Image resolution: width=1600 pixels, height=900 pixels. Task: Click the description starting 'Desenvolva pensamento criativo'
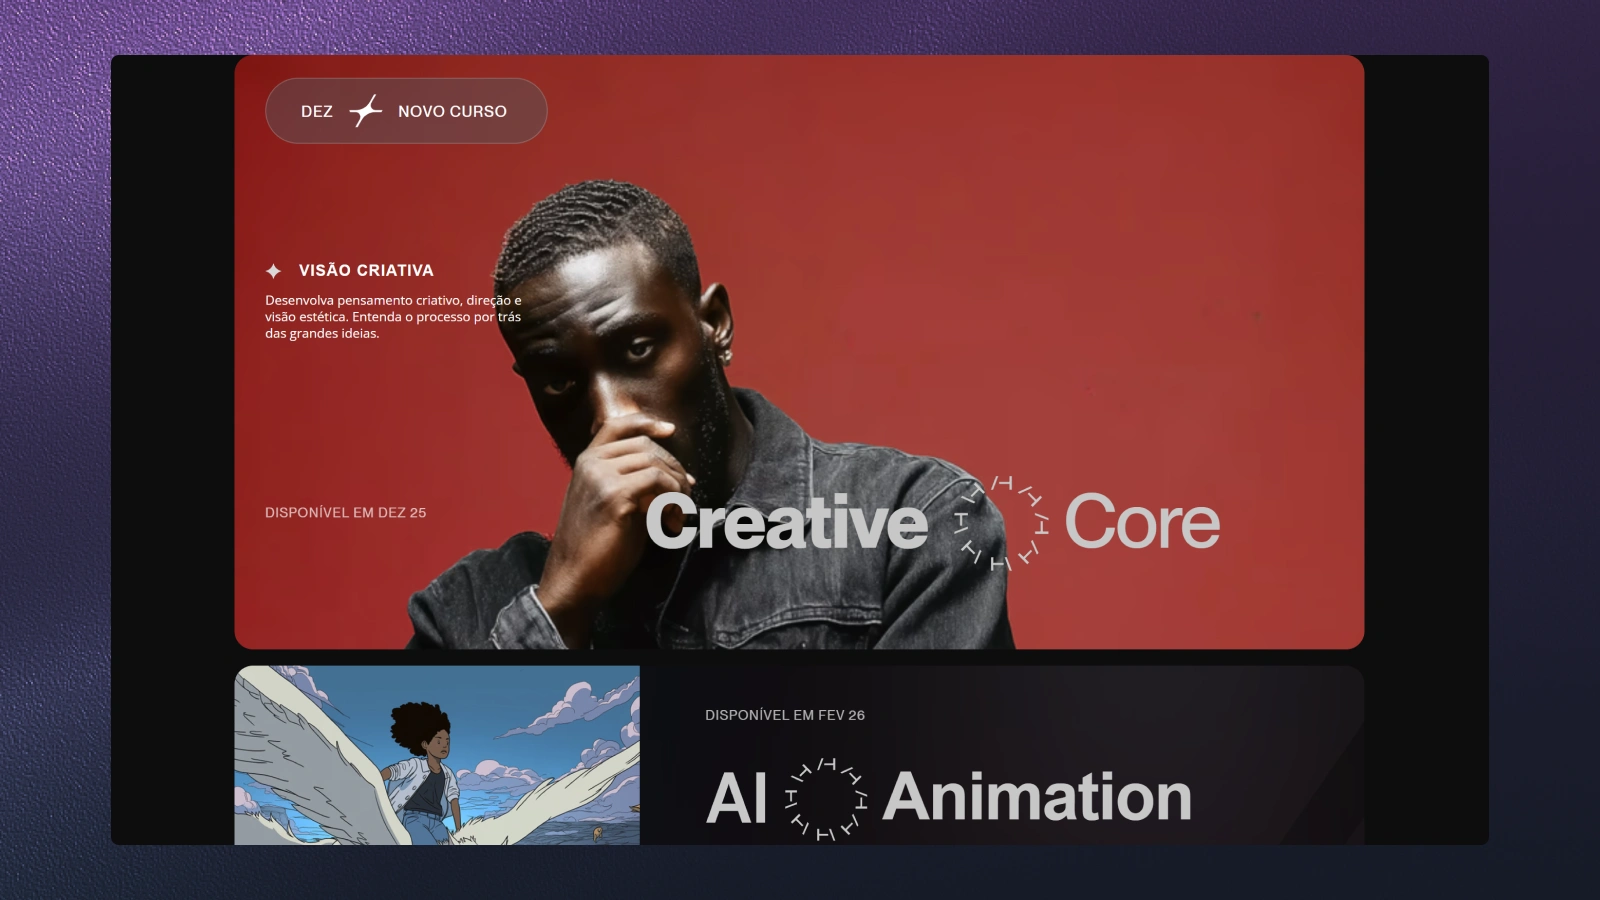393,317
